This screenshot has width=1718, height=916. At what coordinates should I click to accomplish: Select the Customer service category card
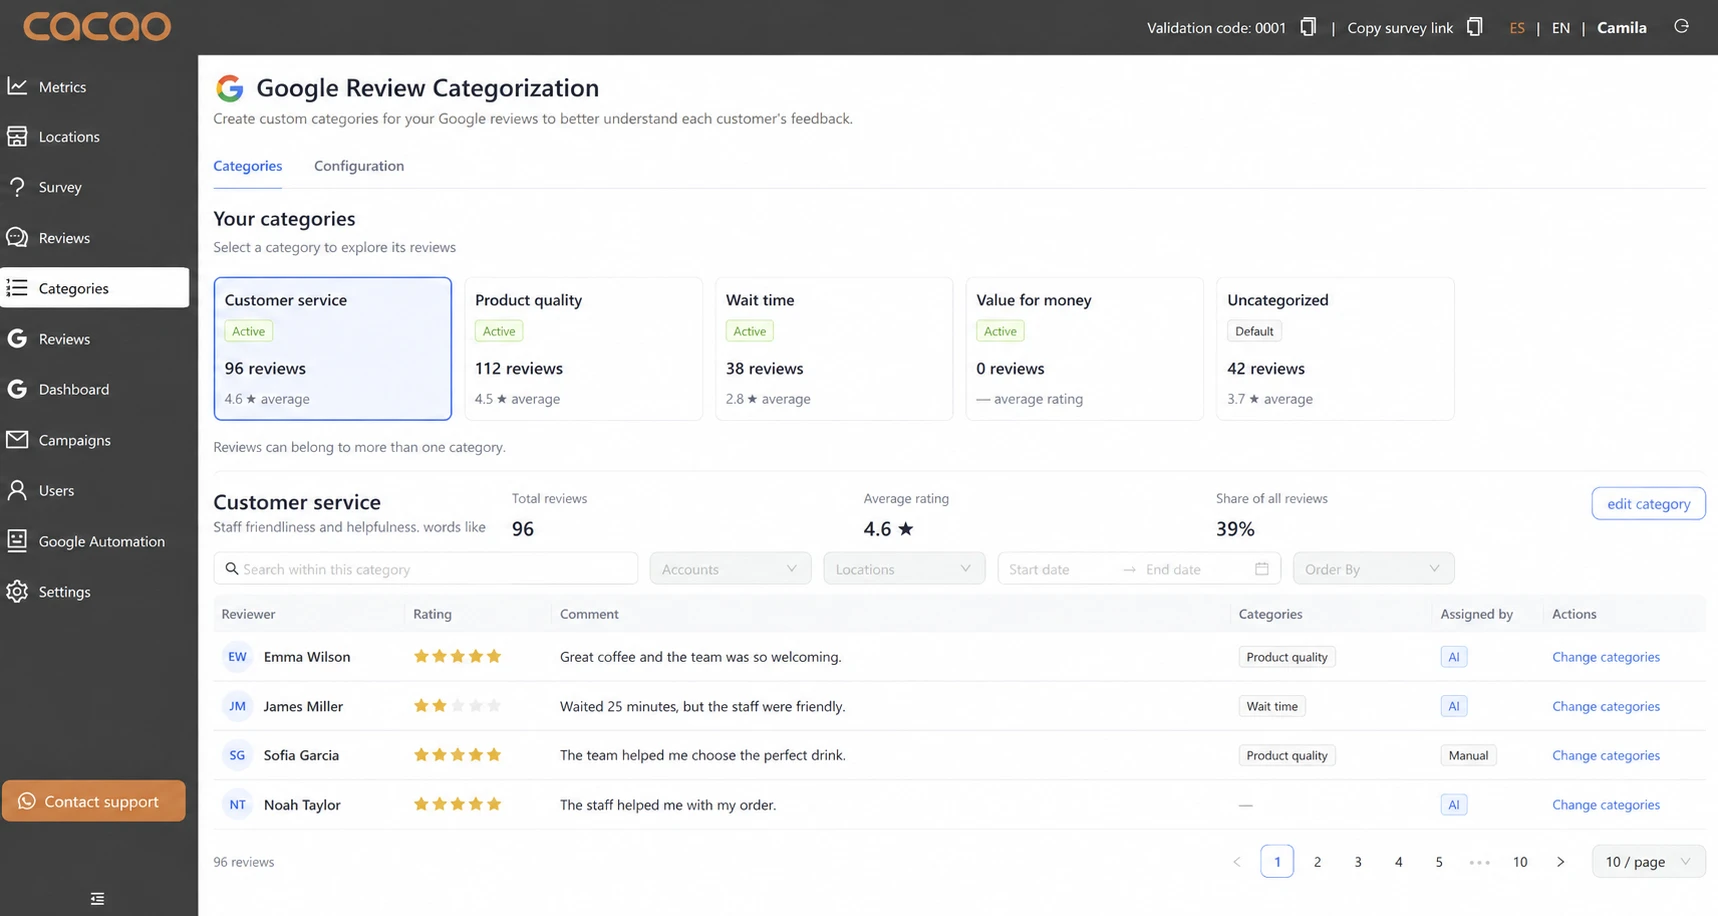click(x=333, y=348)
